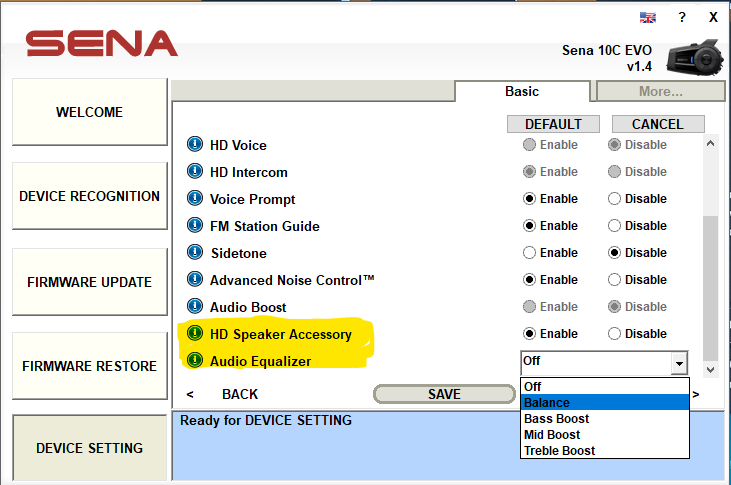Switch to the Basic tab
The image size is (731, 485).
pos(521,91)
